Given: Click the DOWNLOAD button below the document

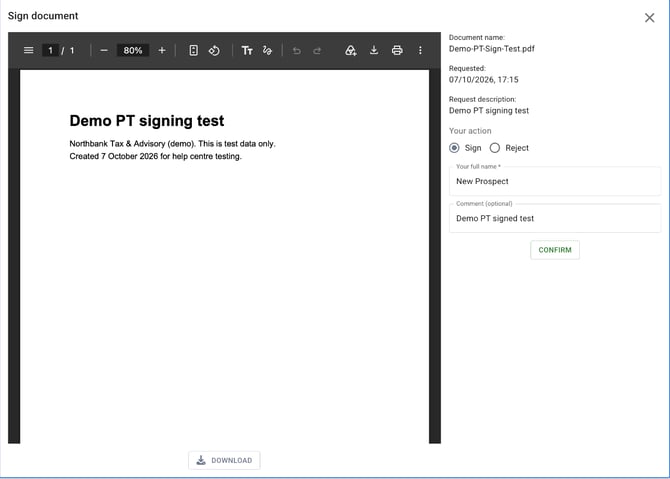Looking at the screenshot, I should tap(224, 460).
